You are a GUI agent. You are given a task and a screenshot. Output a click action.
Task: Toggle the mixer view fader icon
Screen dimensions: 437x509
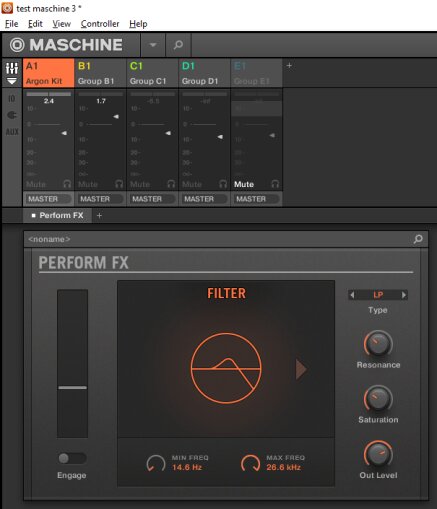12,68
